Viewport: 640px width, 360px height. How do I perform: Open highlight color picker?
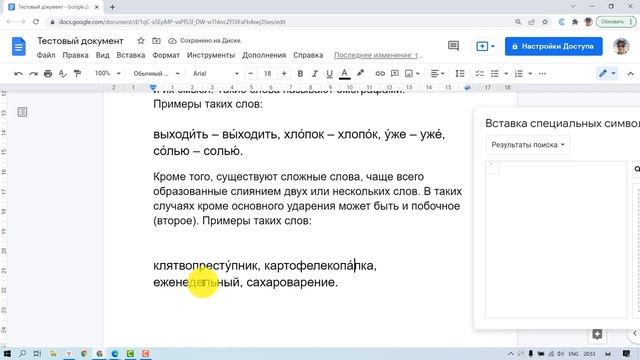(360, 73)
